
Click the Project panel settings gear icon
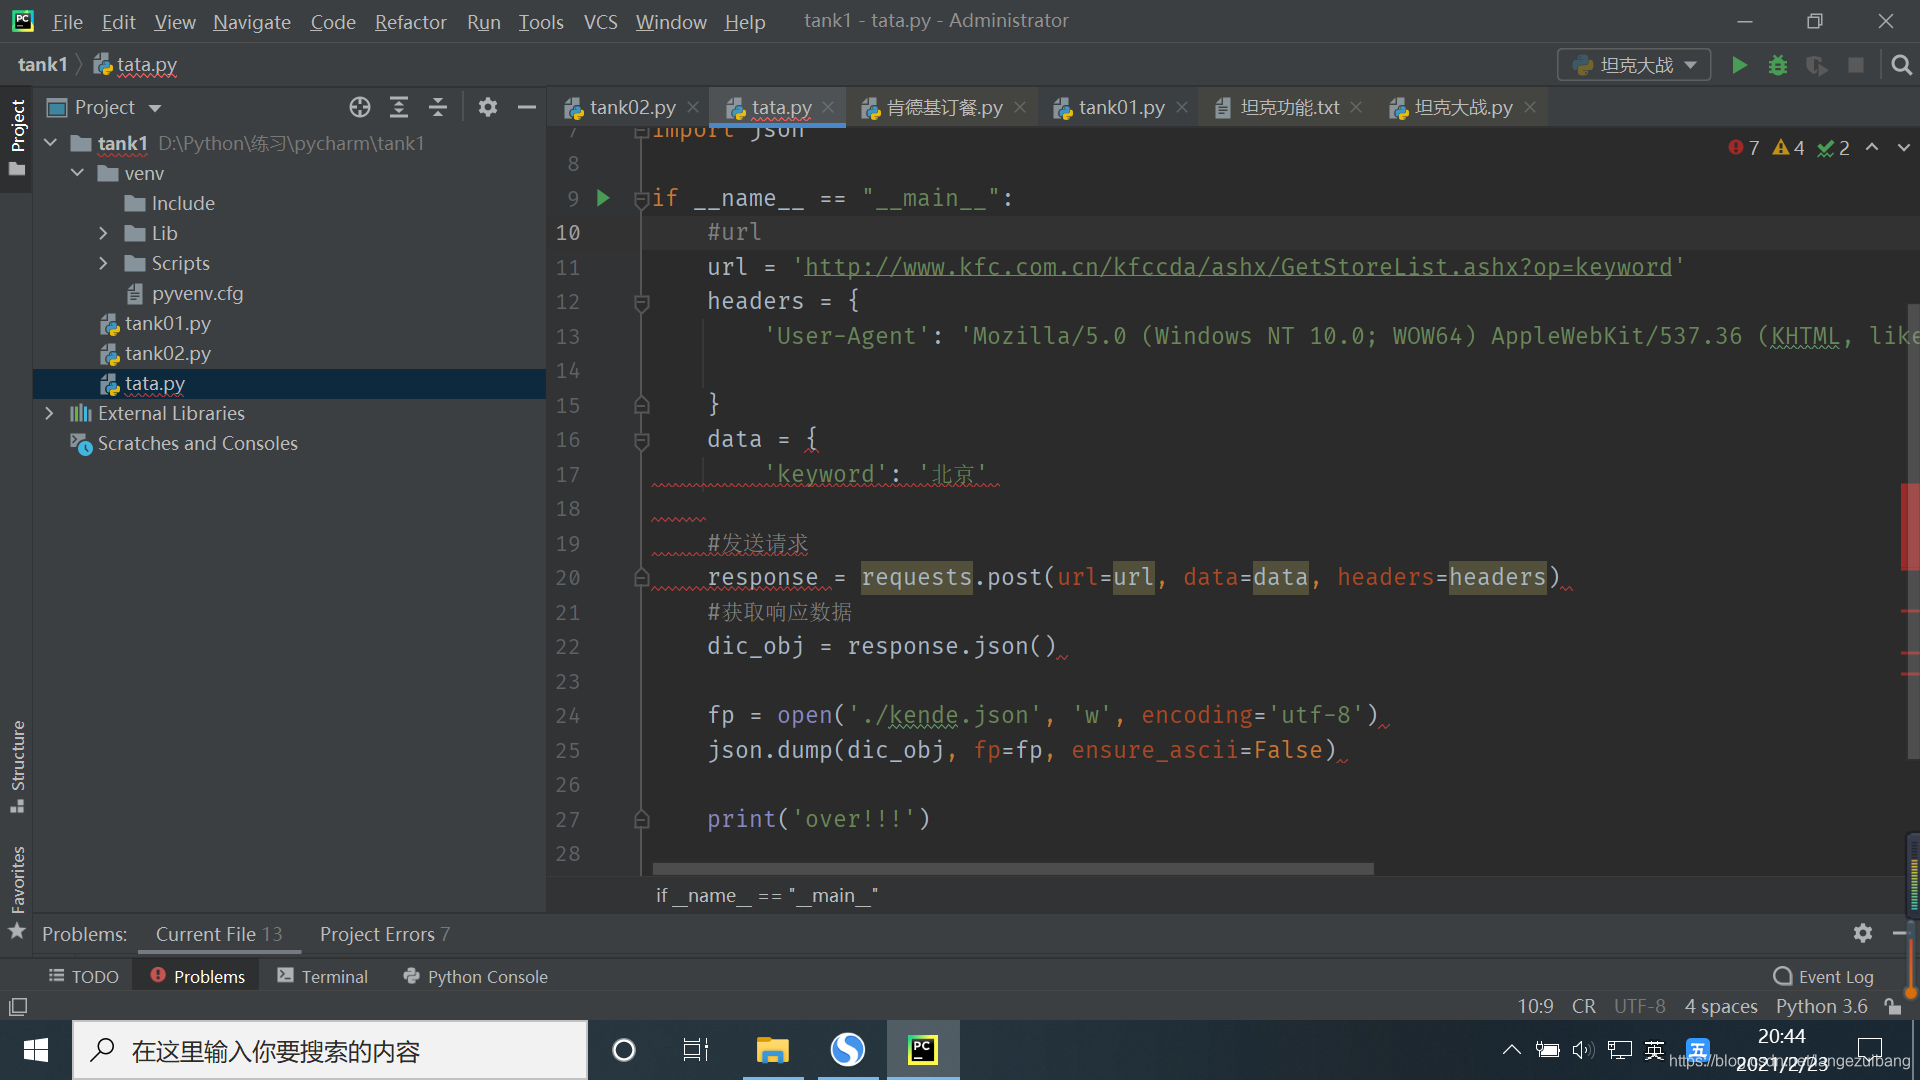coord(485,107)
